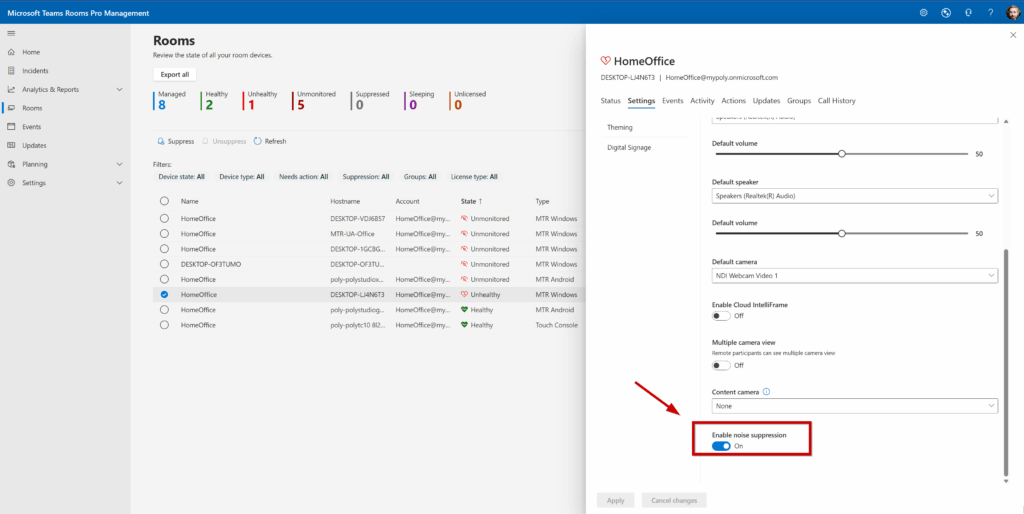1024x514 pixels.
Task: Turn off Enable noise suppression toggle
Action: click(721, 446)
